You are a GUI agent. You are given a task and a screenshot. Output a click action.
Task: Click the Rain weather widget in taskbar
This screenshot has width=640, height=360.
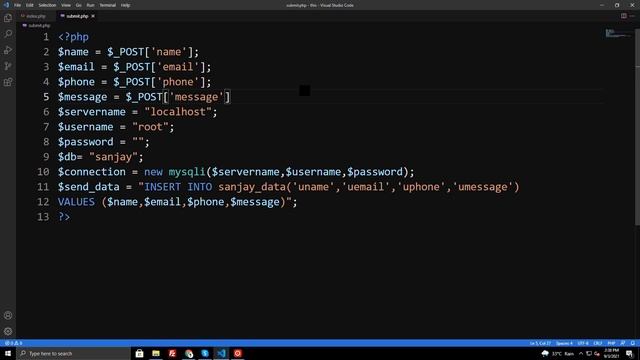pos(558,353)
